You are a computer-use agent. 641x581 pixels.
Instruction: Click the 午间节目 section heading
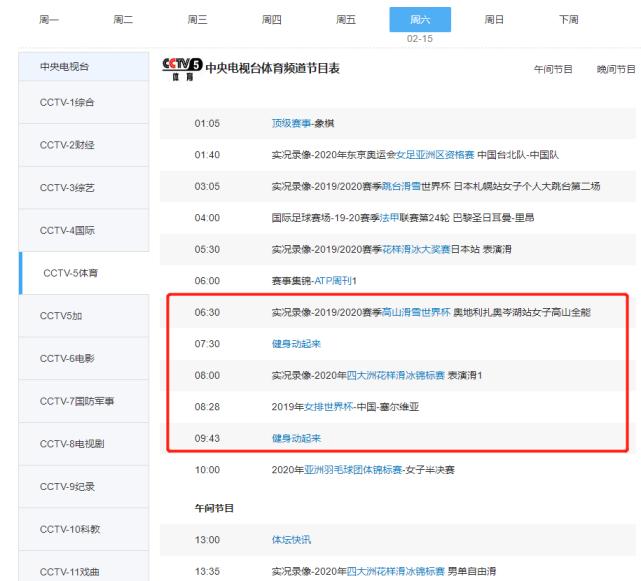coord(214,508)
